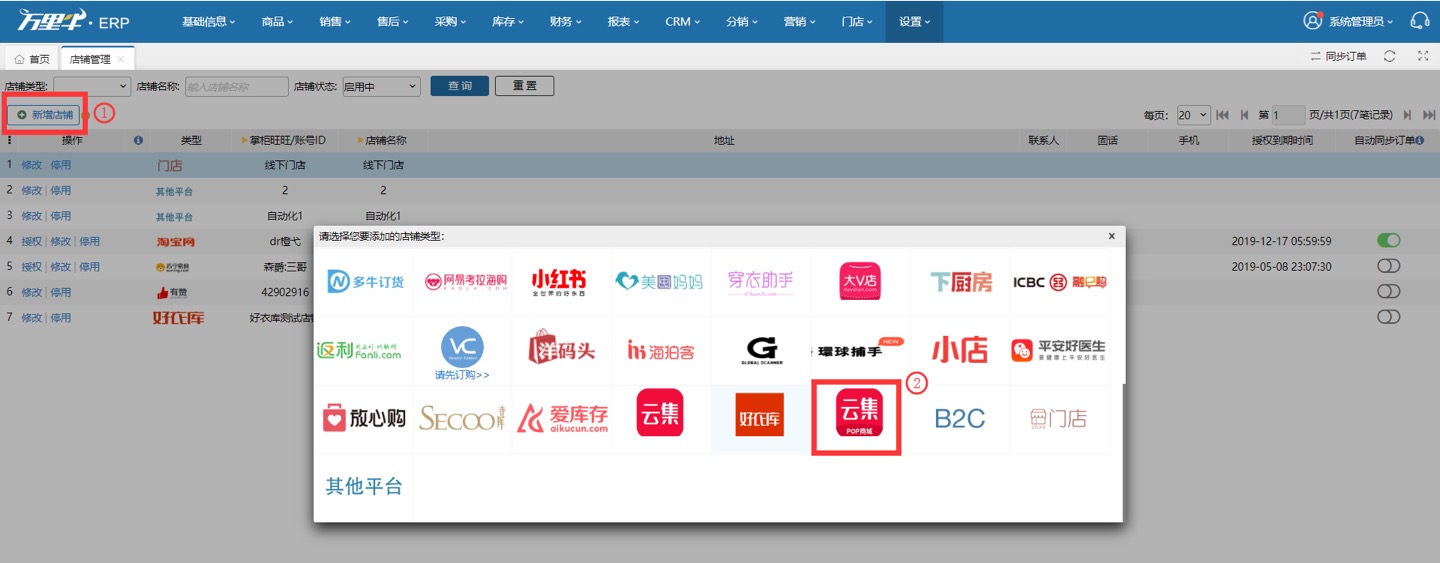Choose the 返利 Fanli.com platform logo
The image size is (1440, 563).
pos(359,350)
